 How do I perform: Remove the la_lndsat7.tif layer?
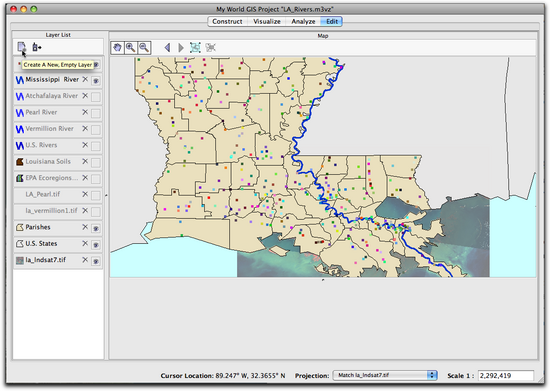(85, 260)
